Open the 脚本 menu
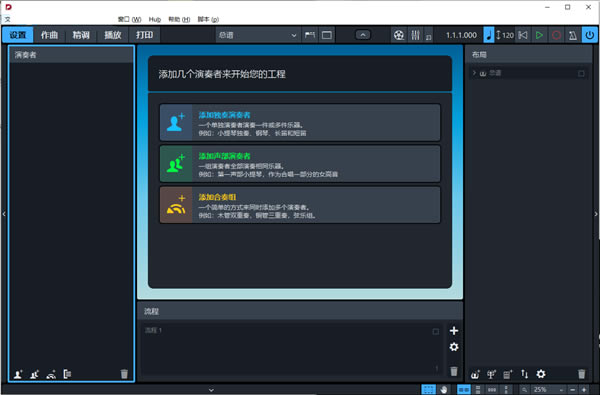 click(x=208, y=19)
